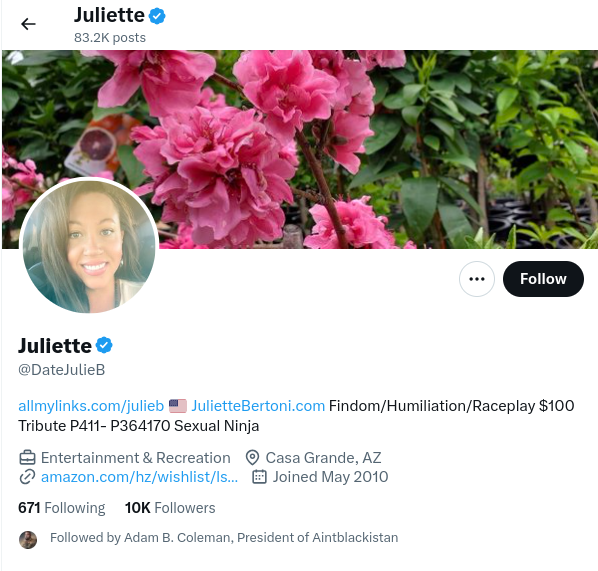Open the allmylinks.com/julieb link
Screen dimensions: 598x571
tap(91, 406)
